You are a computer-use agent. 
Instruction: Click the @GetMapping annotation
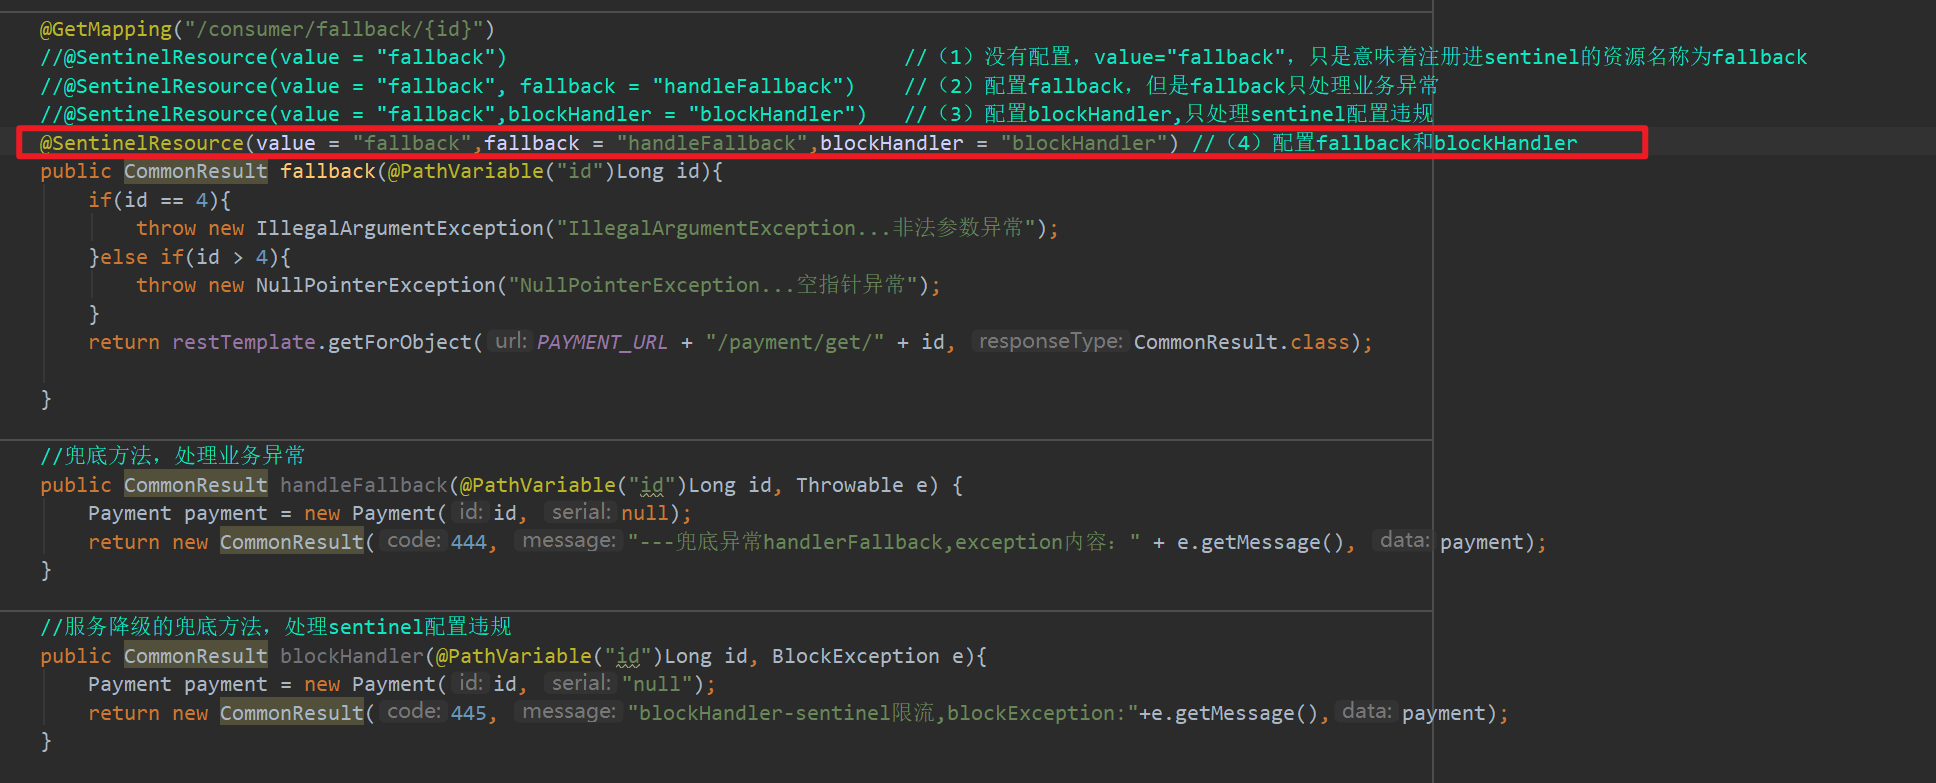click(x=106, y=29)
